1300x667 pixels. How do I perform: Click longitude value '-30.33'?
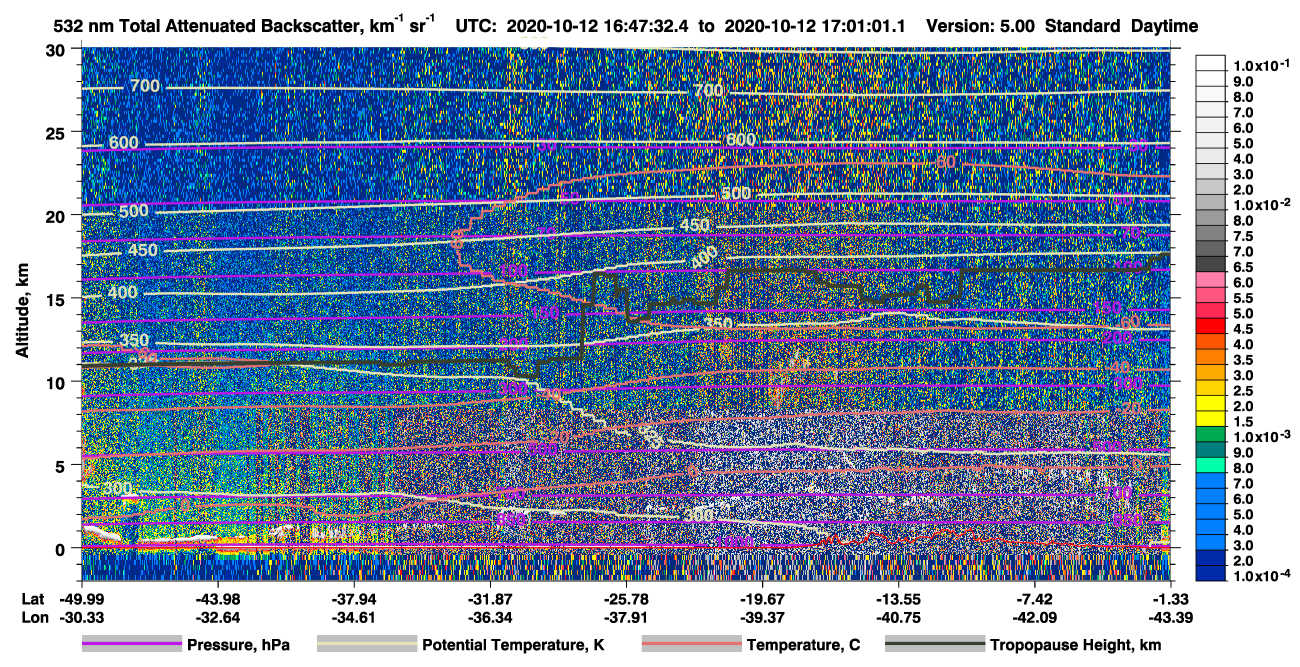tap(81, 617)
